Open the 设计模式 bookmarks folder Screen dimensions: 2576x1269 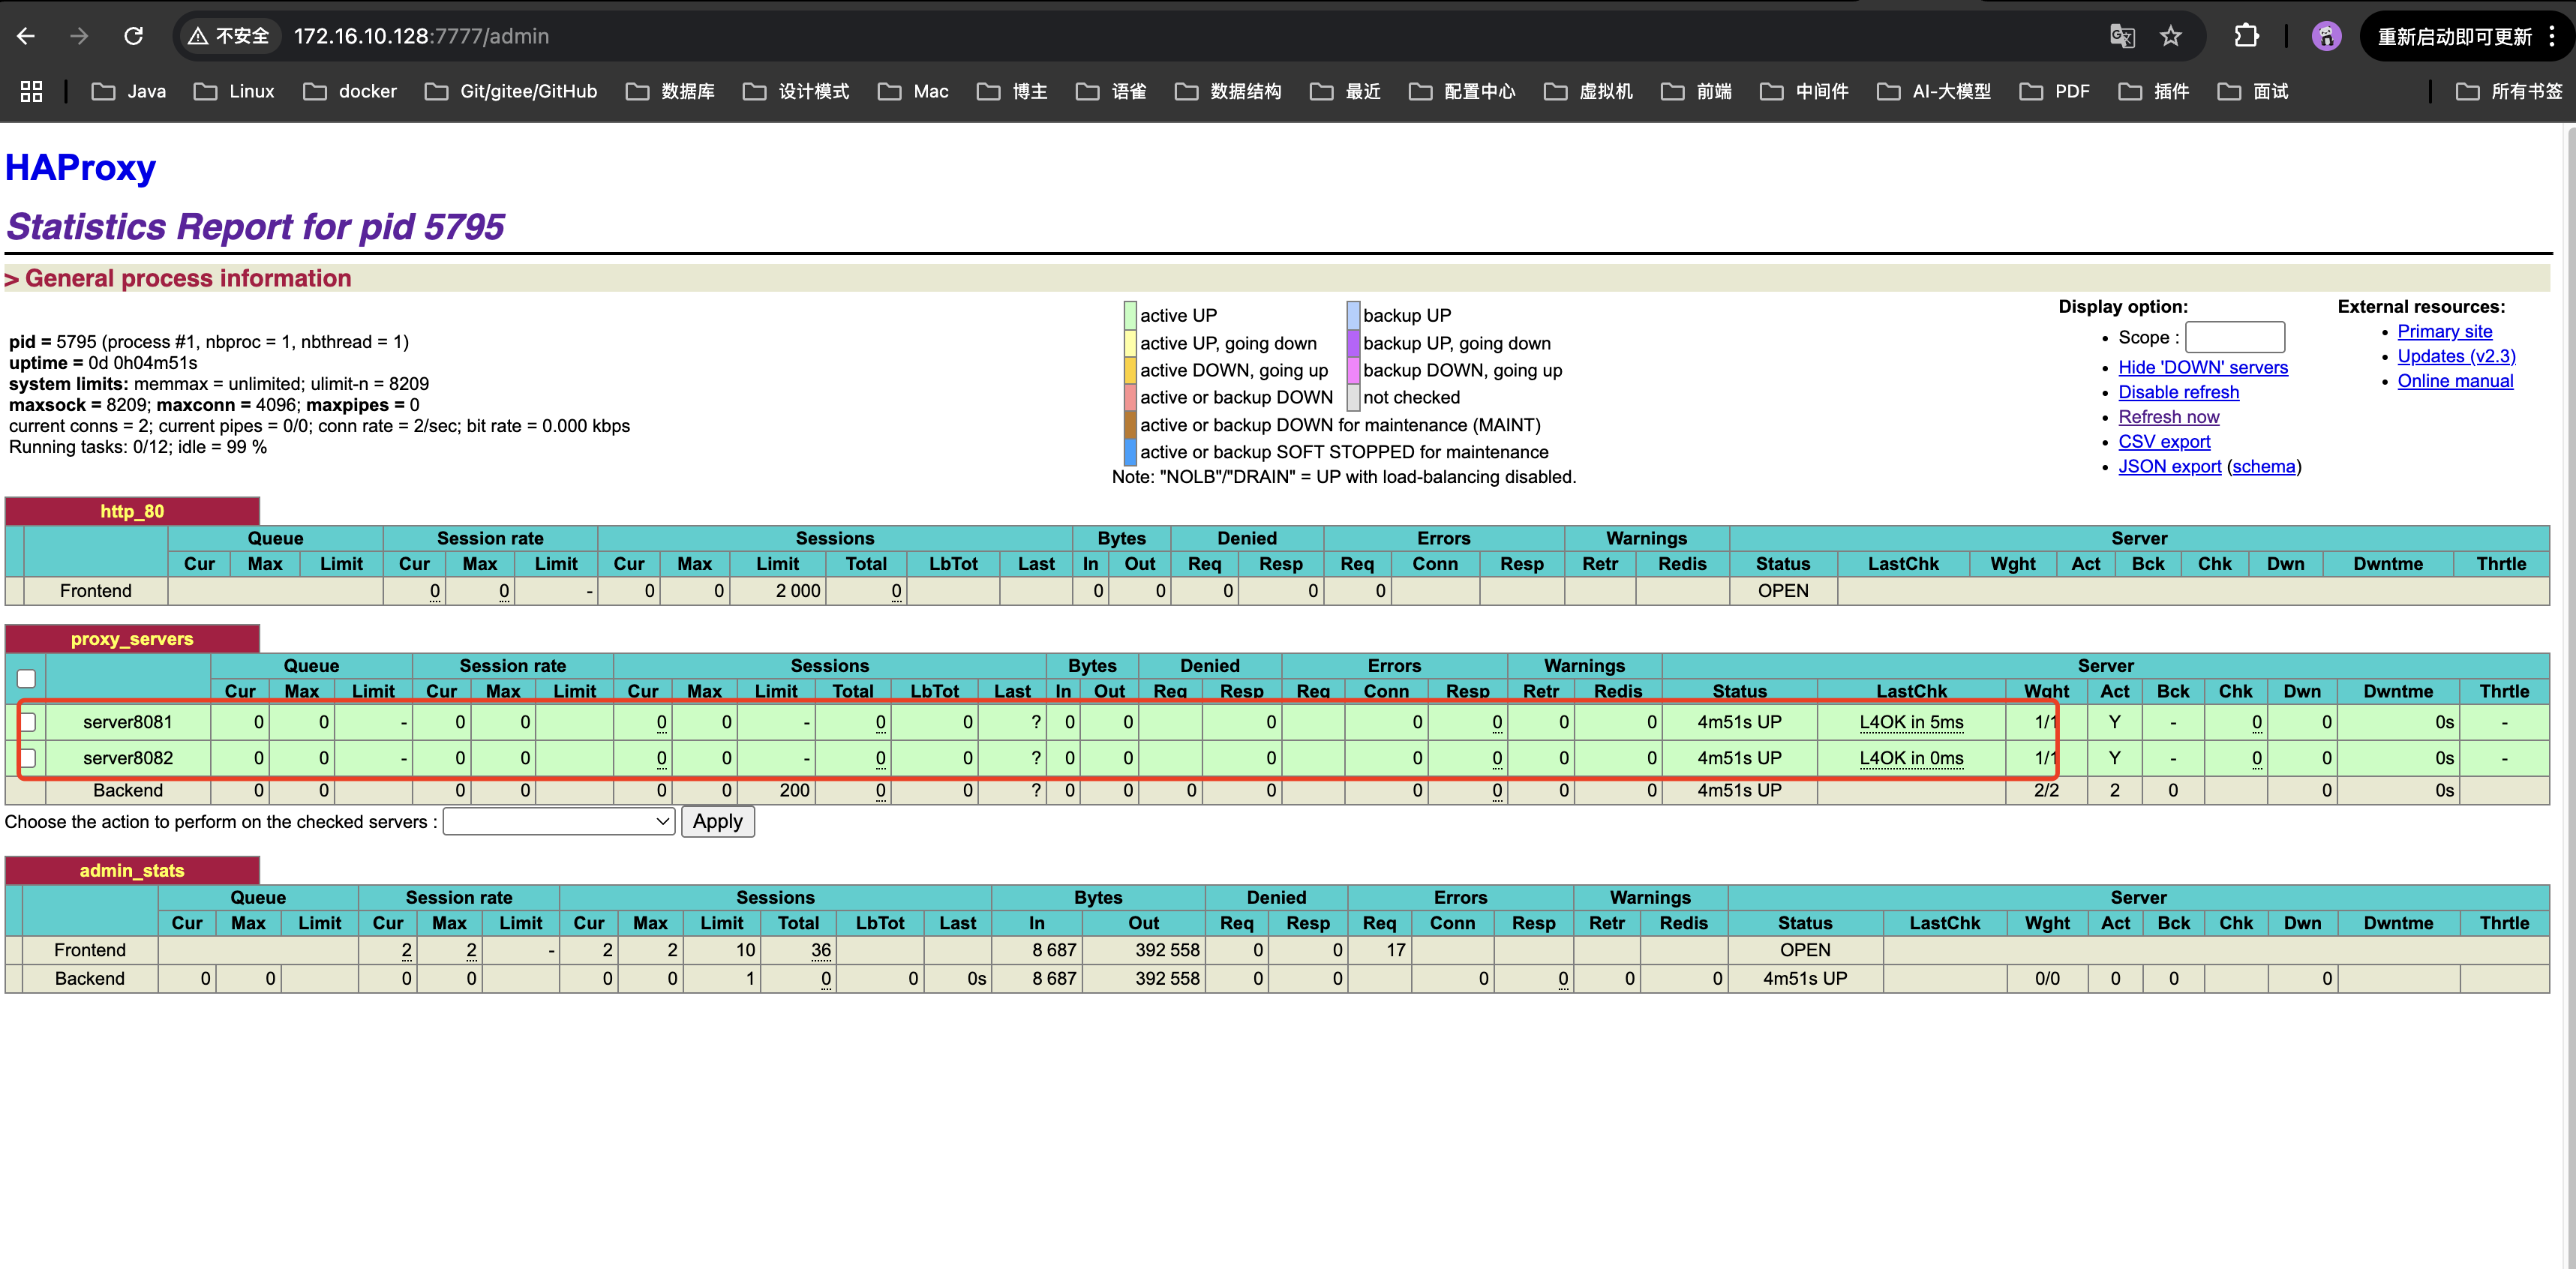coord(796,91)
